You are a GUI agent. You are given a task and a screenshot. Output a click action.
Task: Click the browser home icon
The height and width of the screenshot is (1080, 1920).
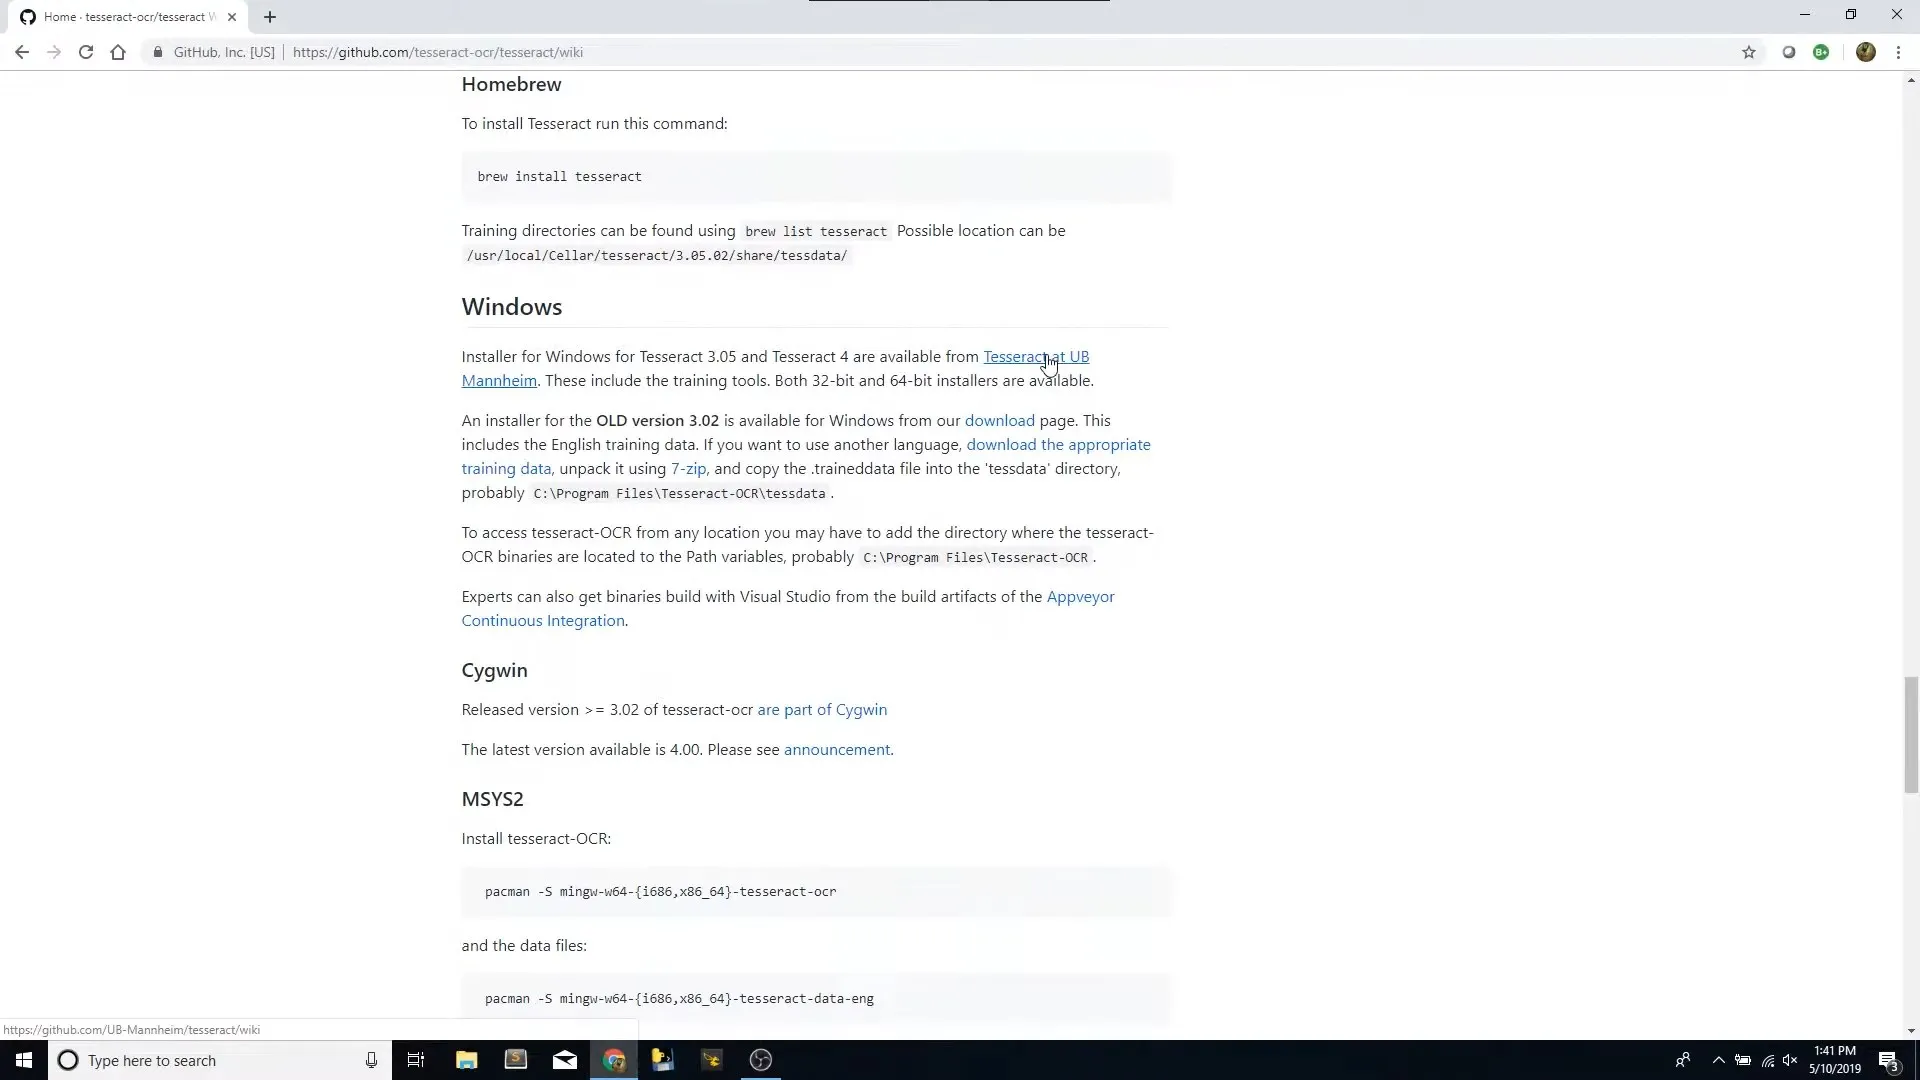(117, 51)
